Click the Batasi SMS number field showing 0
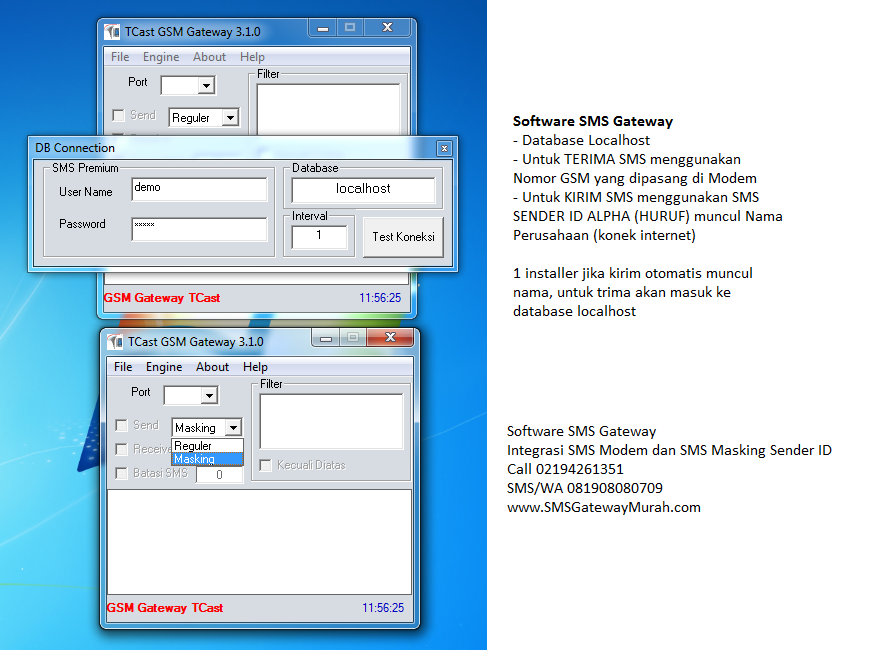This screenshot has height=650, width=884. coord(219,475)
